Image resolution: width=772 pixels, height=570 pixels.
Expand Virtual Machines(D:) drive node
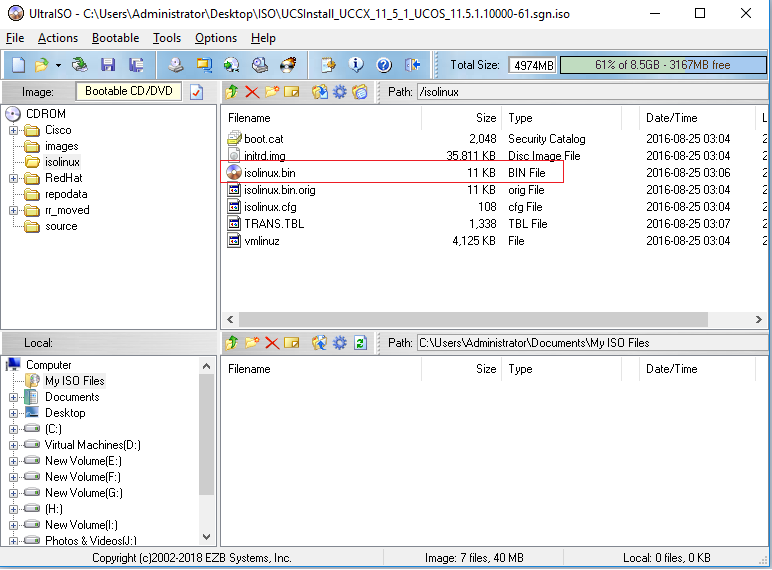coord(13,445)
